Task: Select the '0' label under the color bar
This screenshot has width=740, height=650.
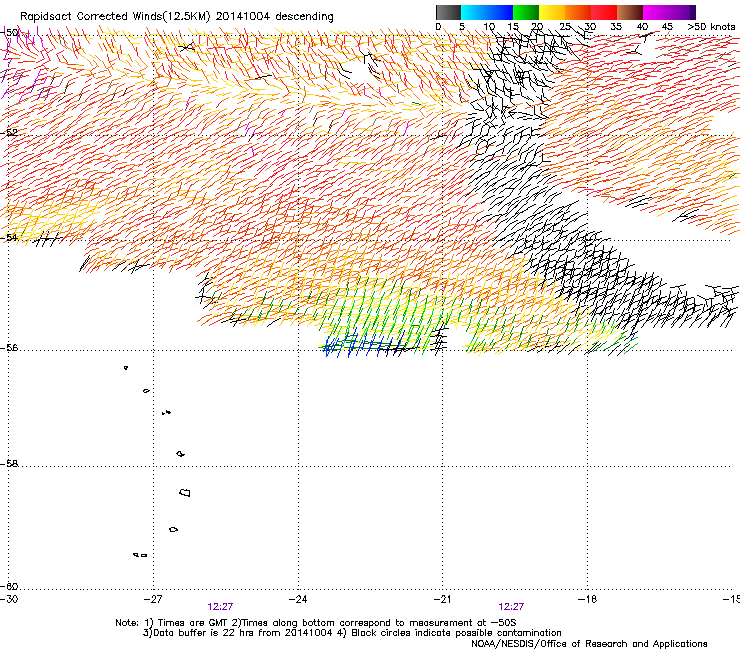Action: pos(438,27)
